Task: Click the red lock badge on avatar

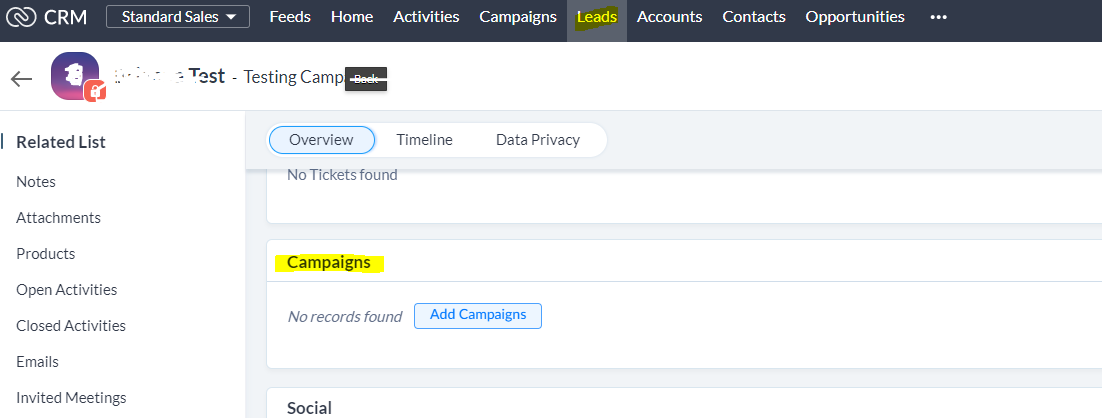Action: pos(95,91)
